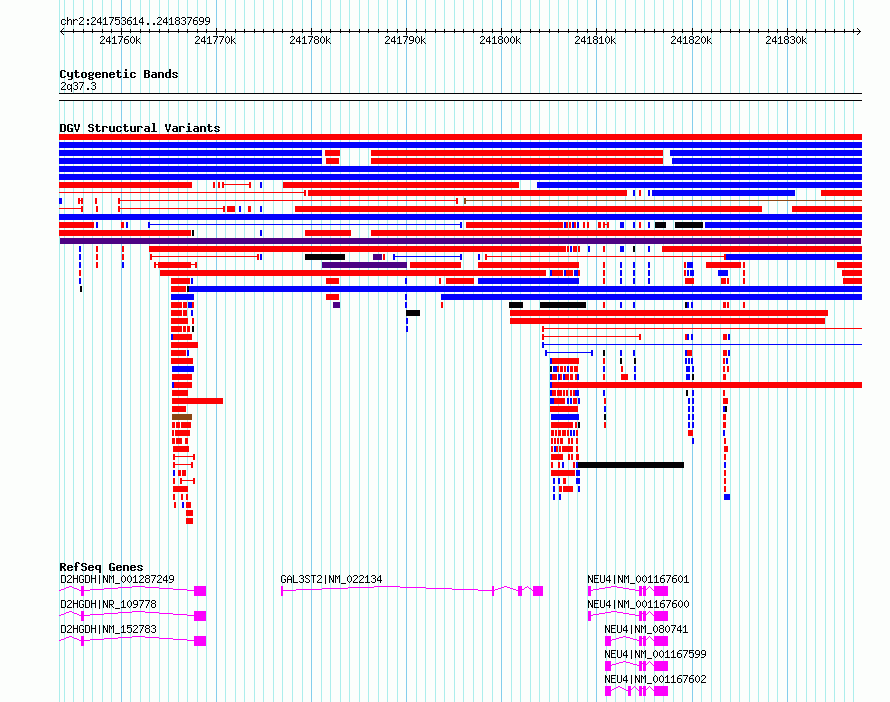The width and height of the screenshot is (890, 702).
Task: Select the transcript glyph under D2HGDH|NM_001287249
Action: pyautogui.click(x=133, y=591)
